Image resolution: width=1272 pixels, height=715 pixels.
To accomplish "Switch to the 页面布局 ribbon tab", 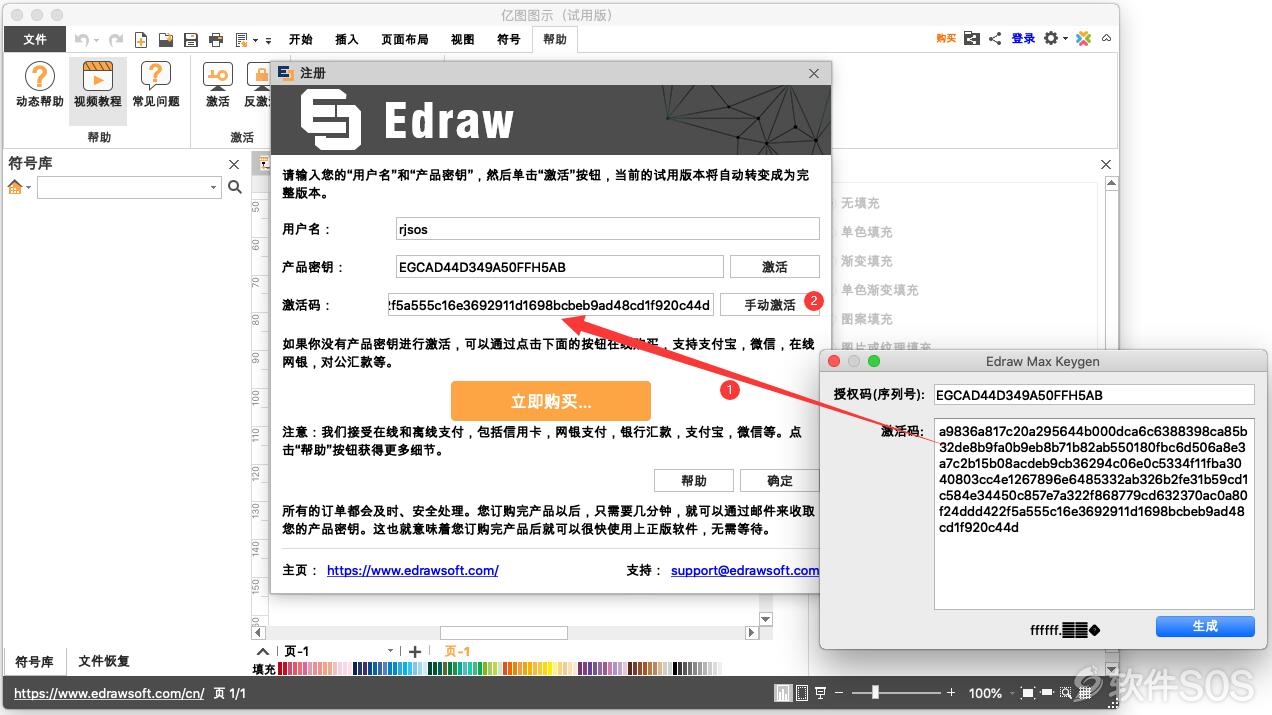I will (405, 39).
